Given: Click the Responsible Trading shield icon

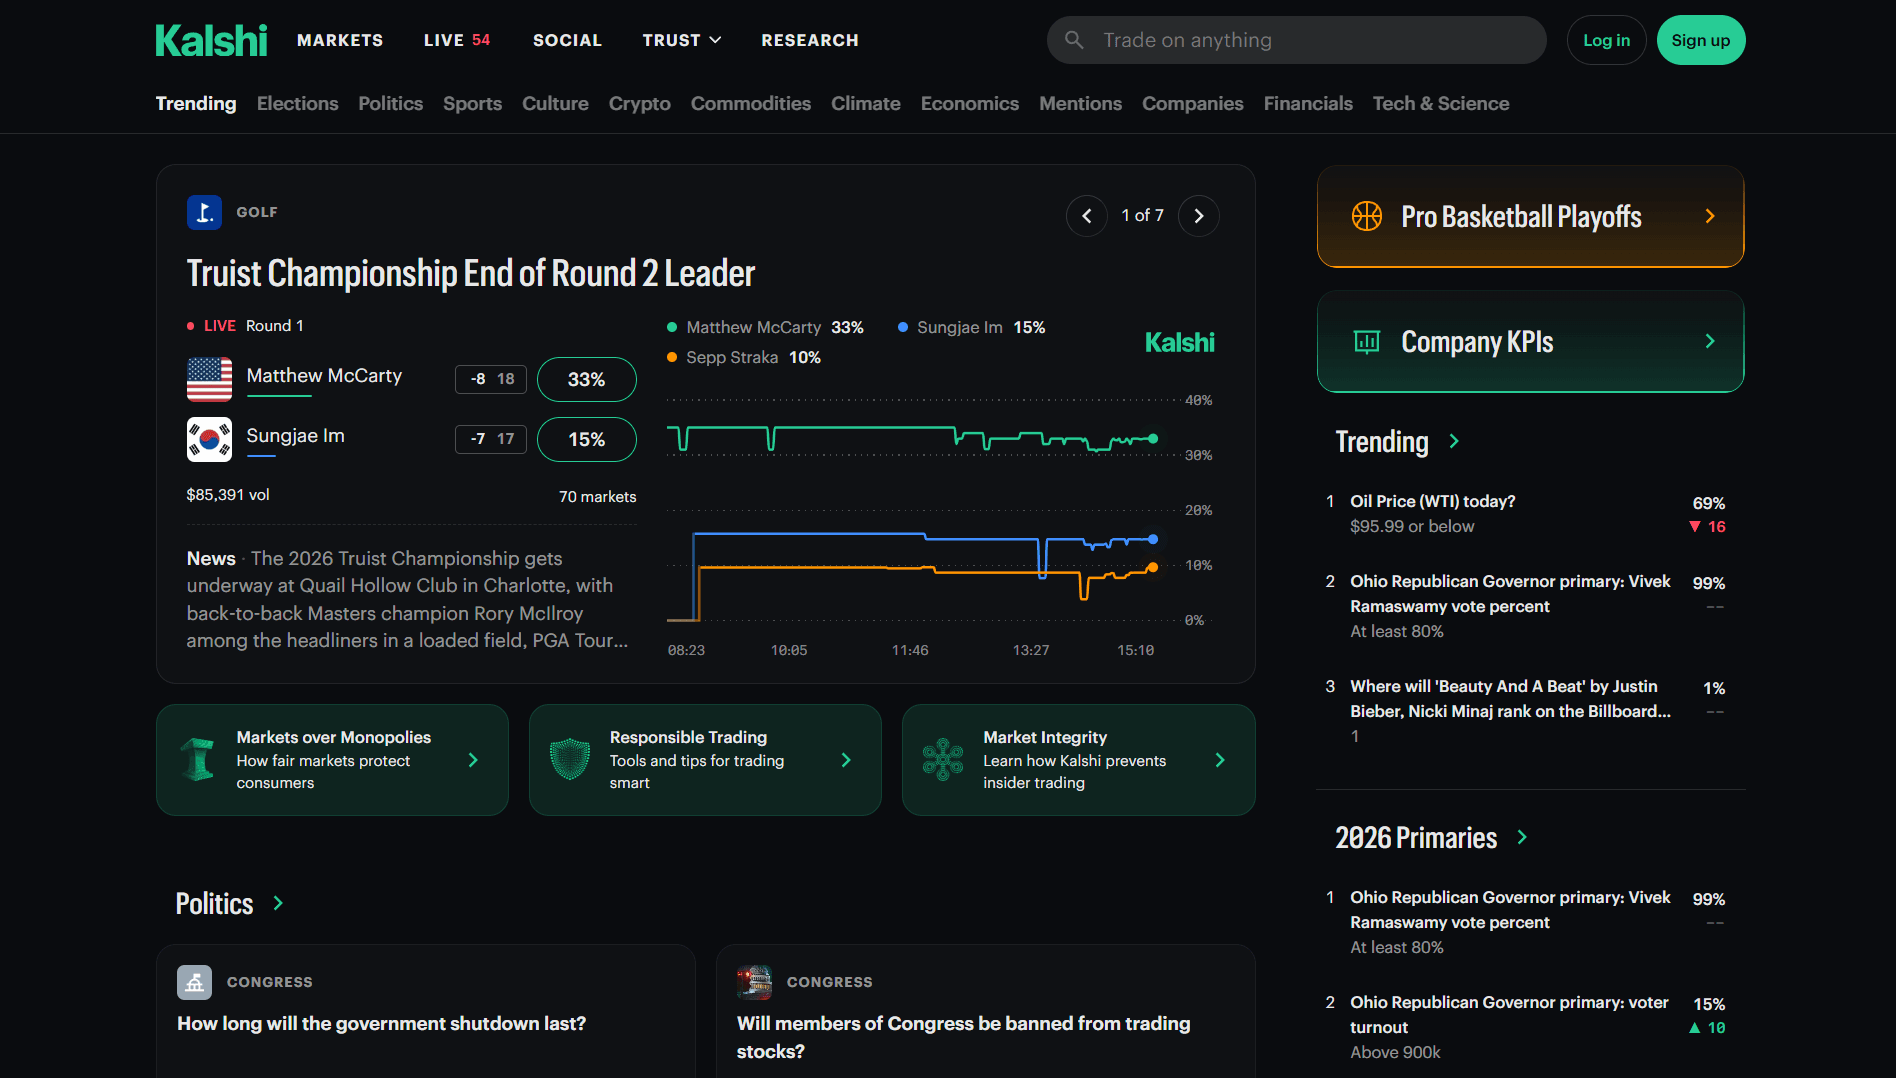Looking at the screenshot, I should click(570, 760).
